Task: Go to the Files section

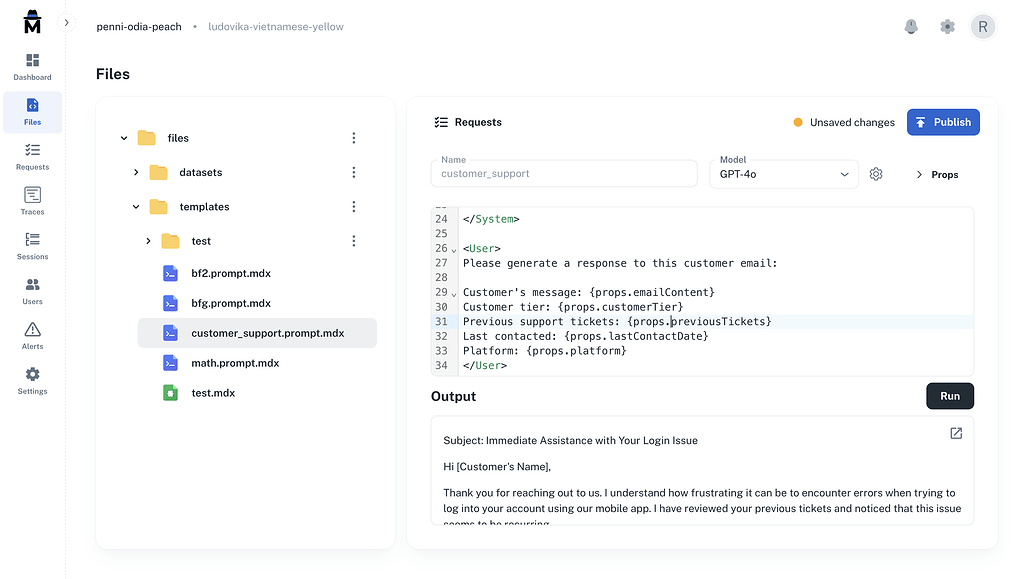Action: tap(32, 113)
